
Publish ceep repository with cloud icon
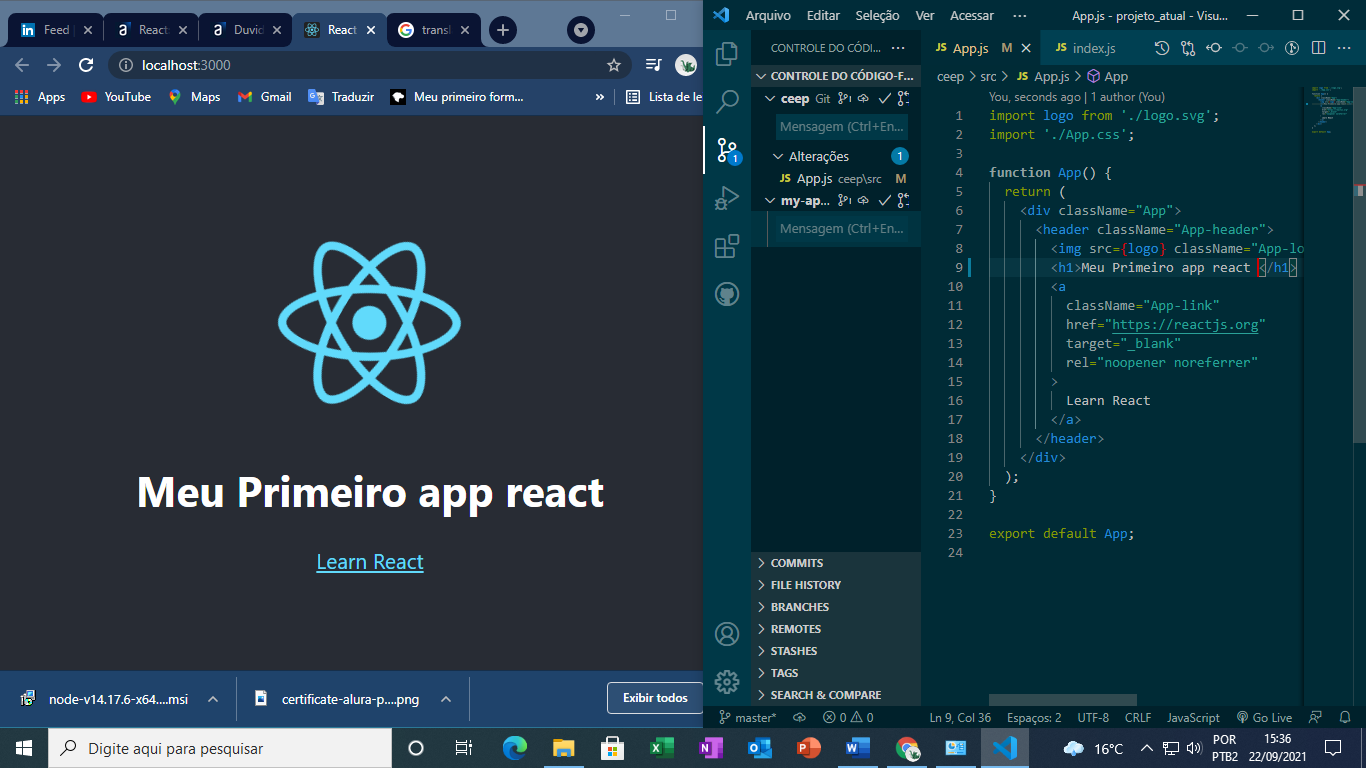(x=864, y=98)
